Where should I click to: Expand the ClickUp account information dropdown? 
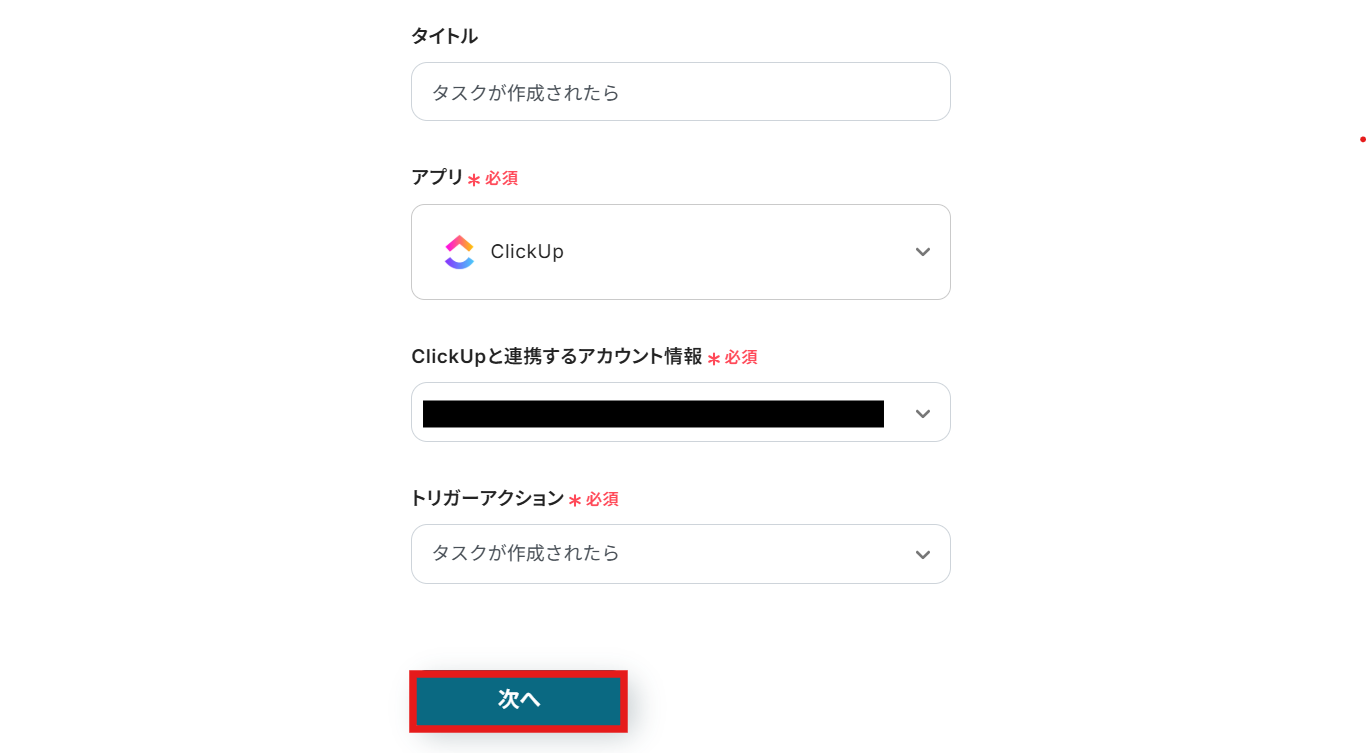[x=680, y=412]
